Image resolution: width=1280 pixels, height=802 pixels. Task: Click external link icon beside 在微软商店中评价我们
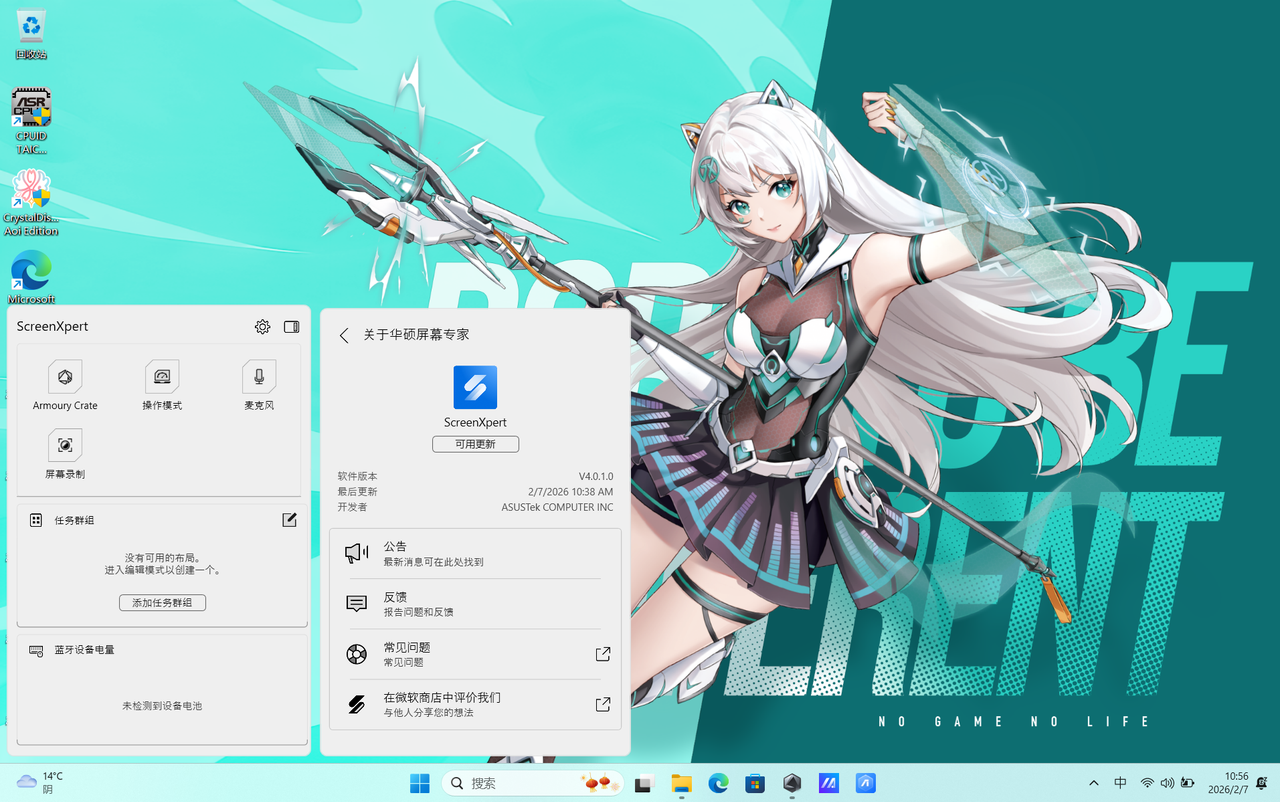click(603, 704)
